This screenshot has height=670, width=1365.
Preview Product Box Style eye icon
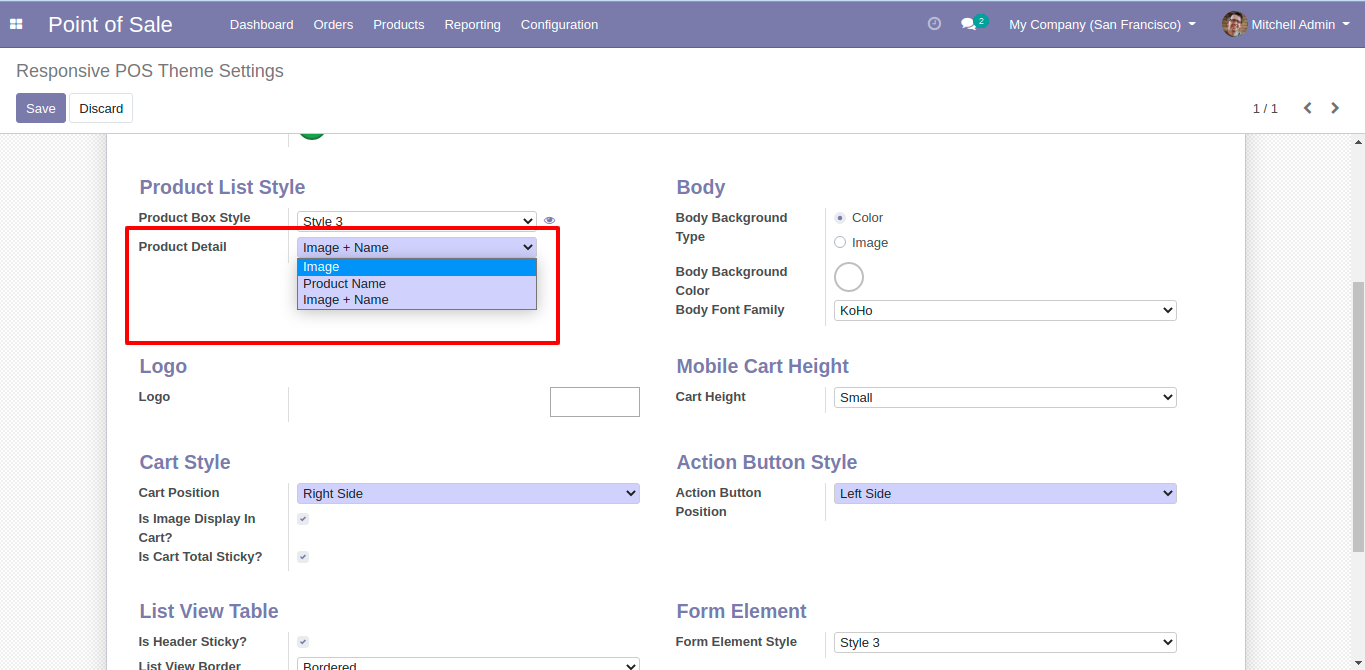click(549, 221)
